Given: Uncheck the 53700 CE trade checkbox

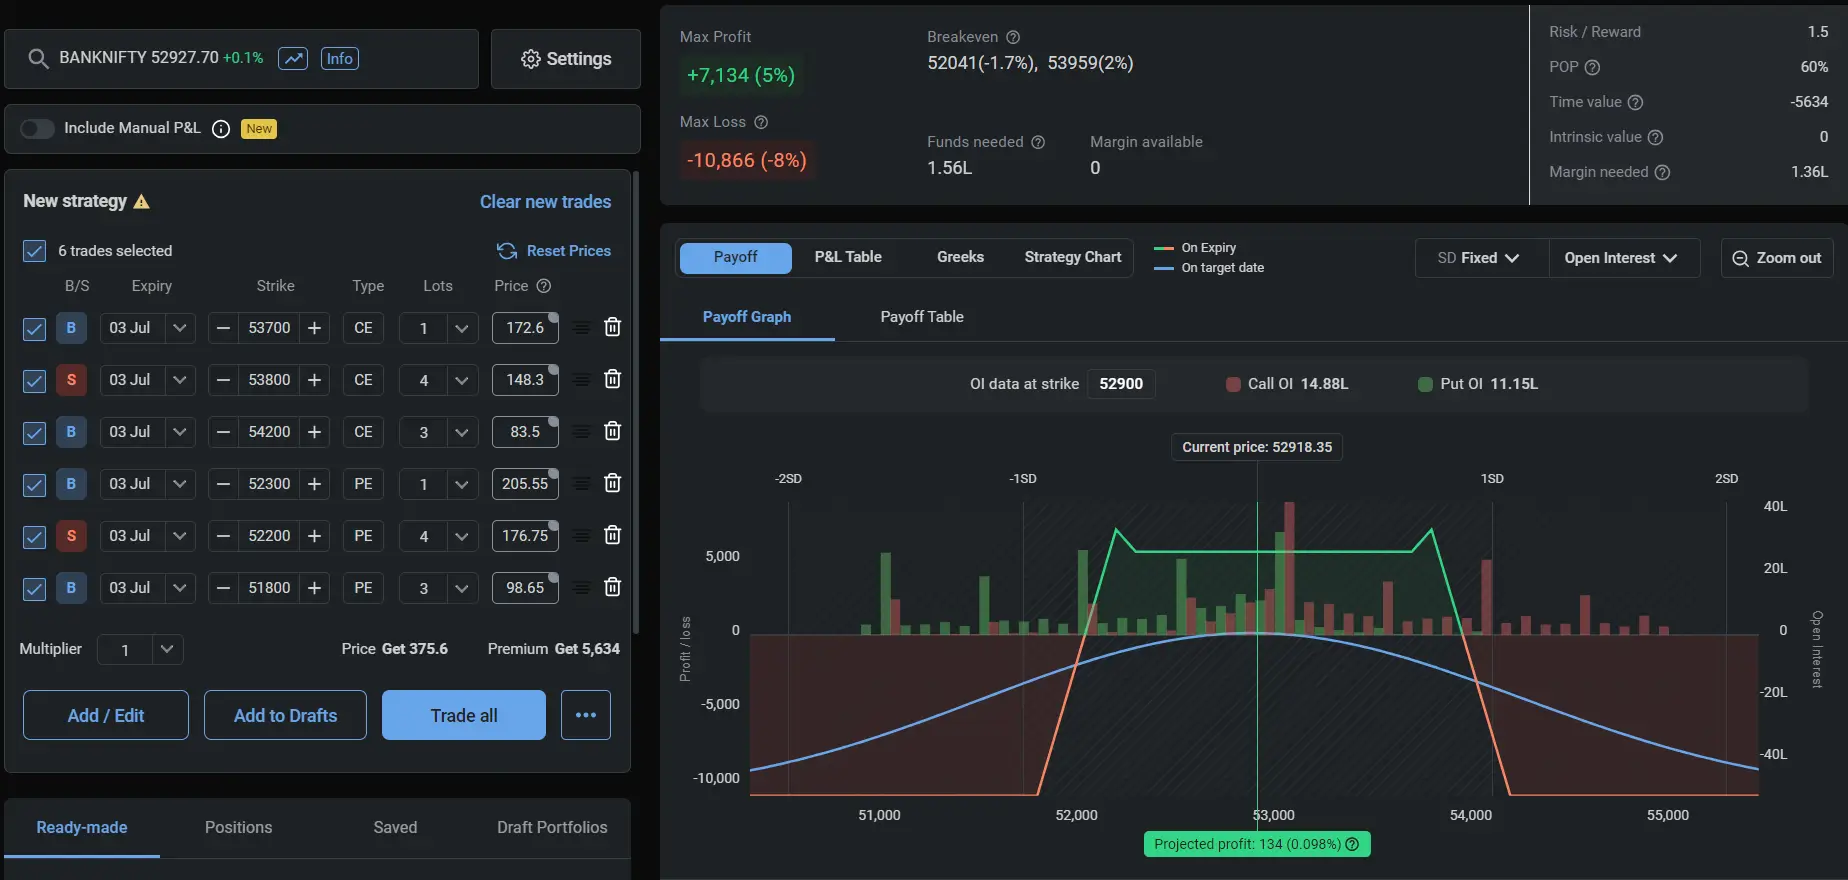Looking at the screenshot, I should [35, 329].
